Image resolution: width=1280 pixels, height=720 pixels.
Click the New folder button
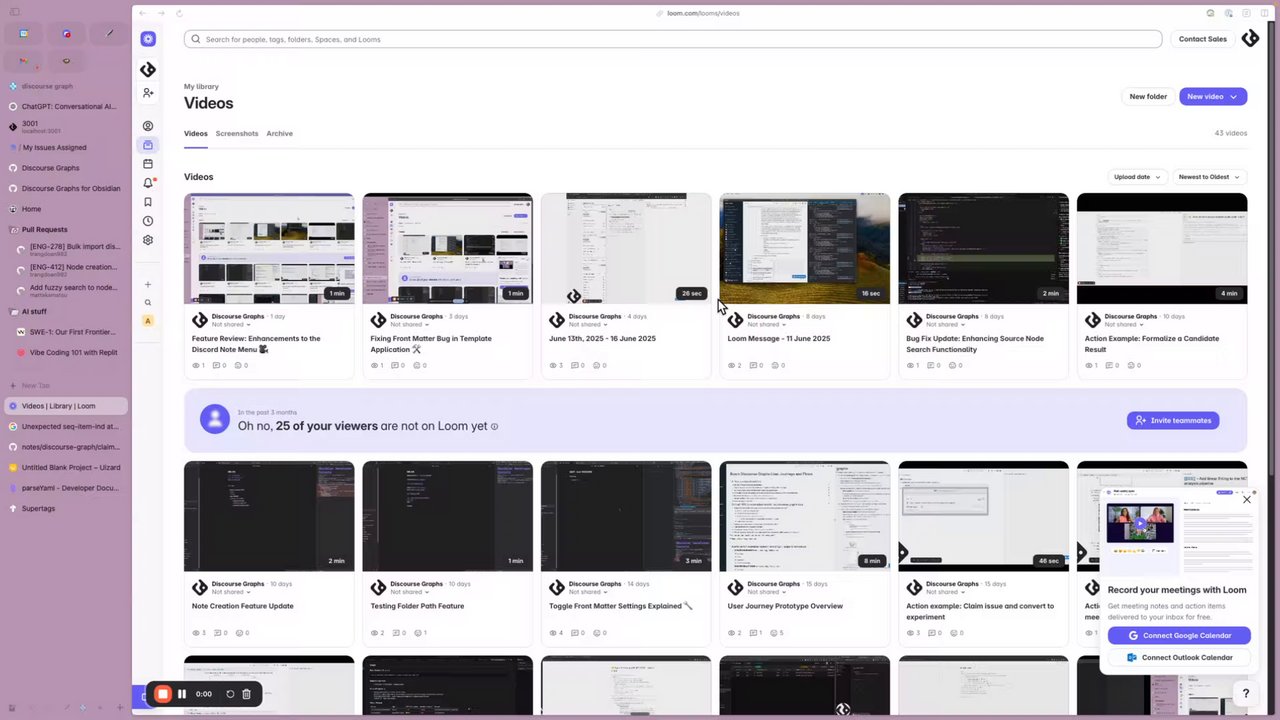coord(1148,97)
